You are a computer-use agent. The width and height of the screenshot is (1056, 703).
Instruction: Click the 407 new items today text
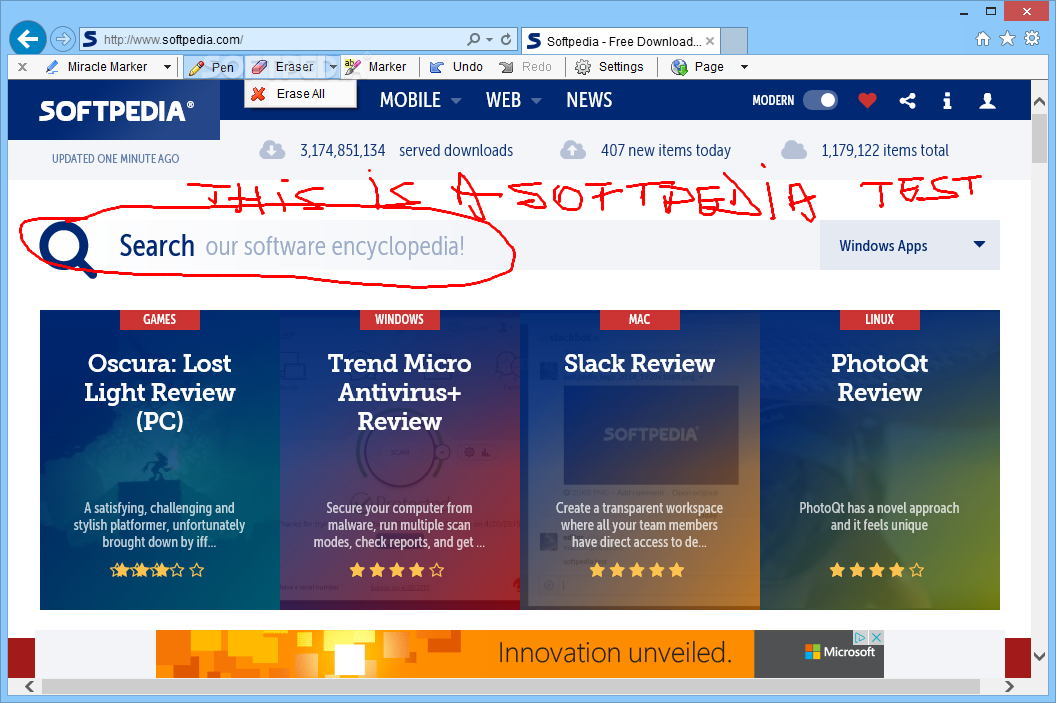(x=665, y=150)
